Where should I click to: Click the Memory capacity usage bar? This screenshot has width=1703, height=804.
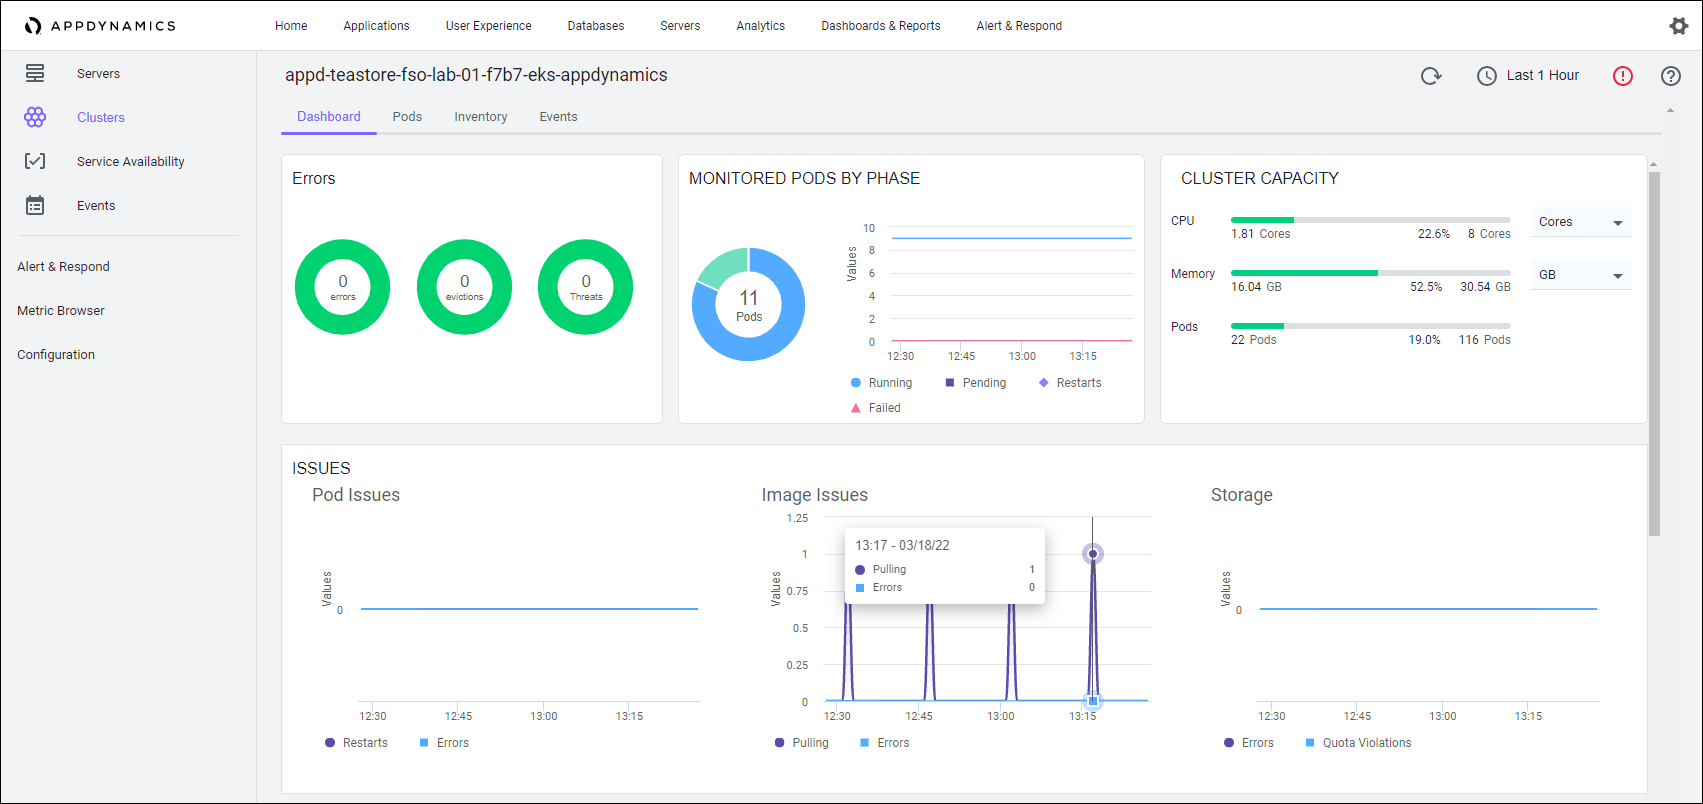pos(1370,273)
